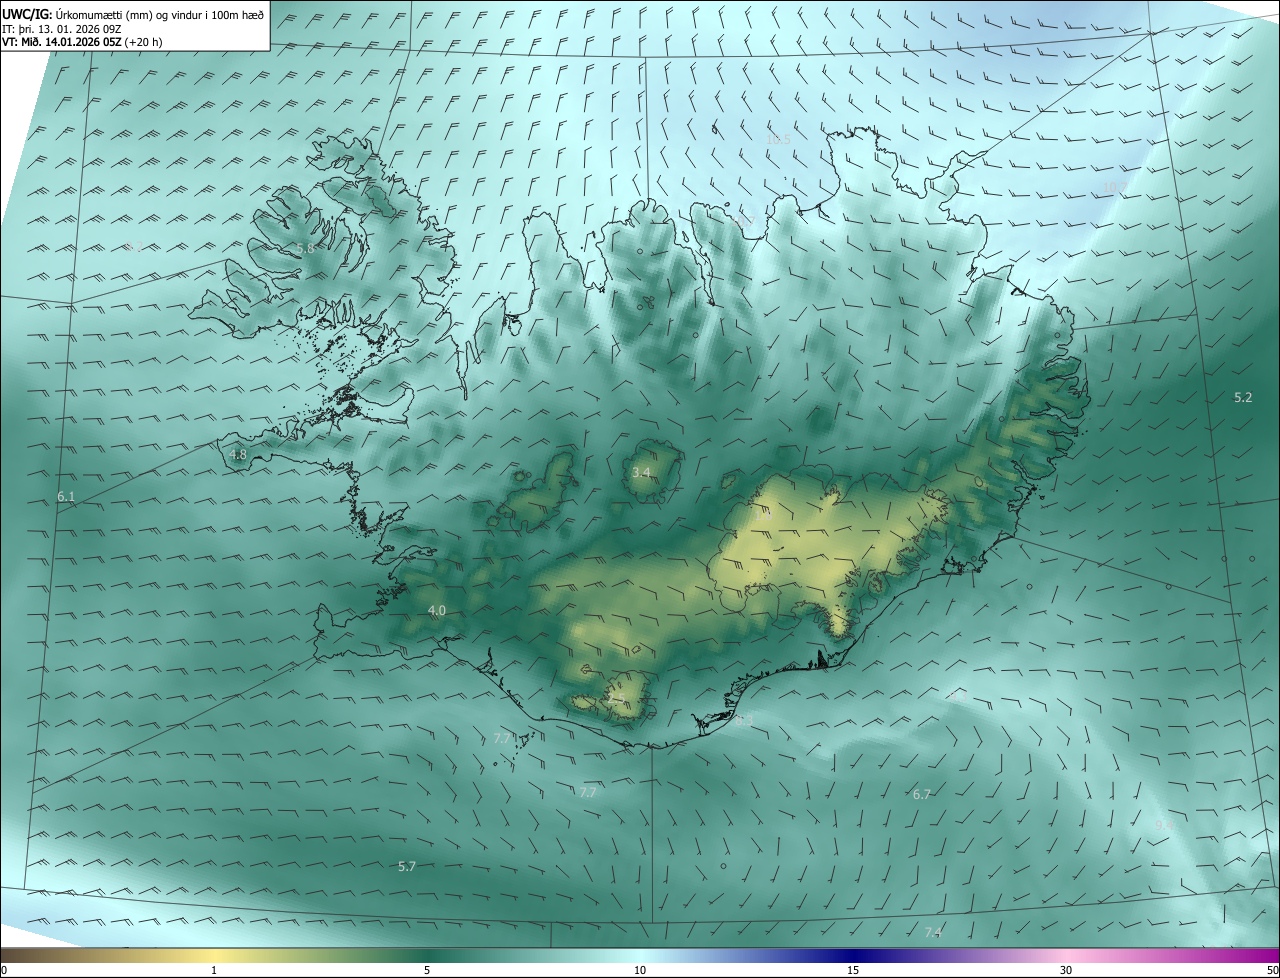
Task: Click the colorbar tick label 5
Action: pyautogui.click(x=427, y=970)
